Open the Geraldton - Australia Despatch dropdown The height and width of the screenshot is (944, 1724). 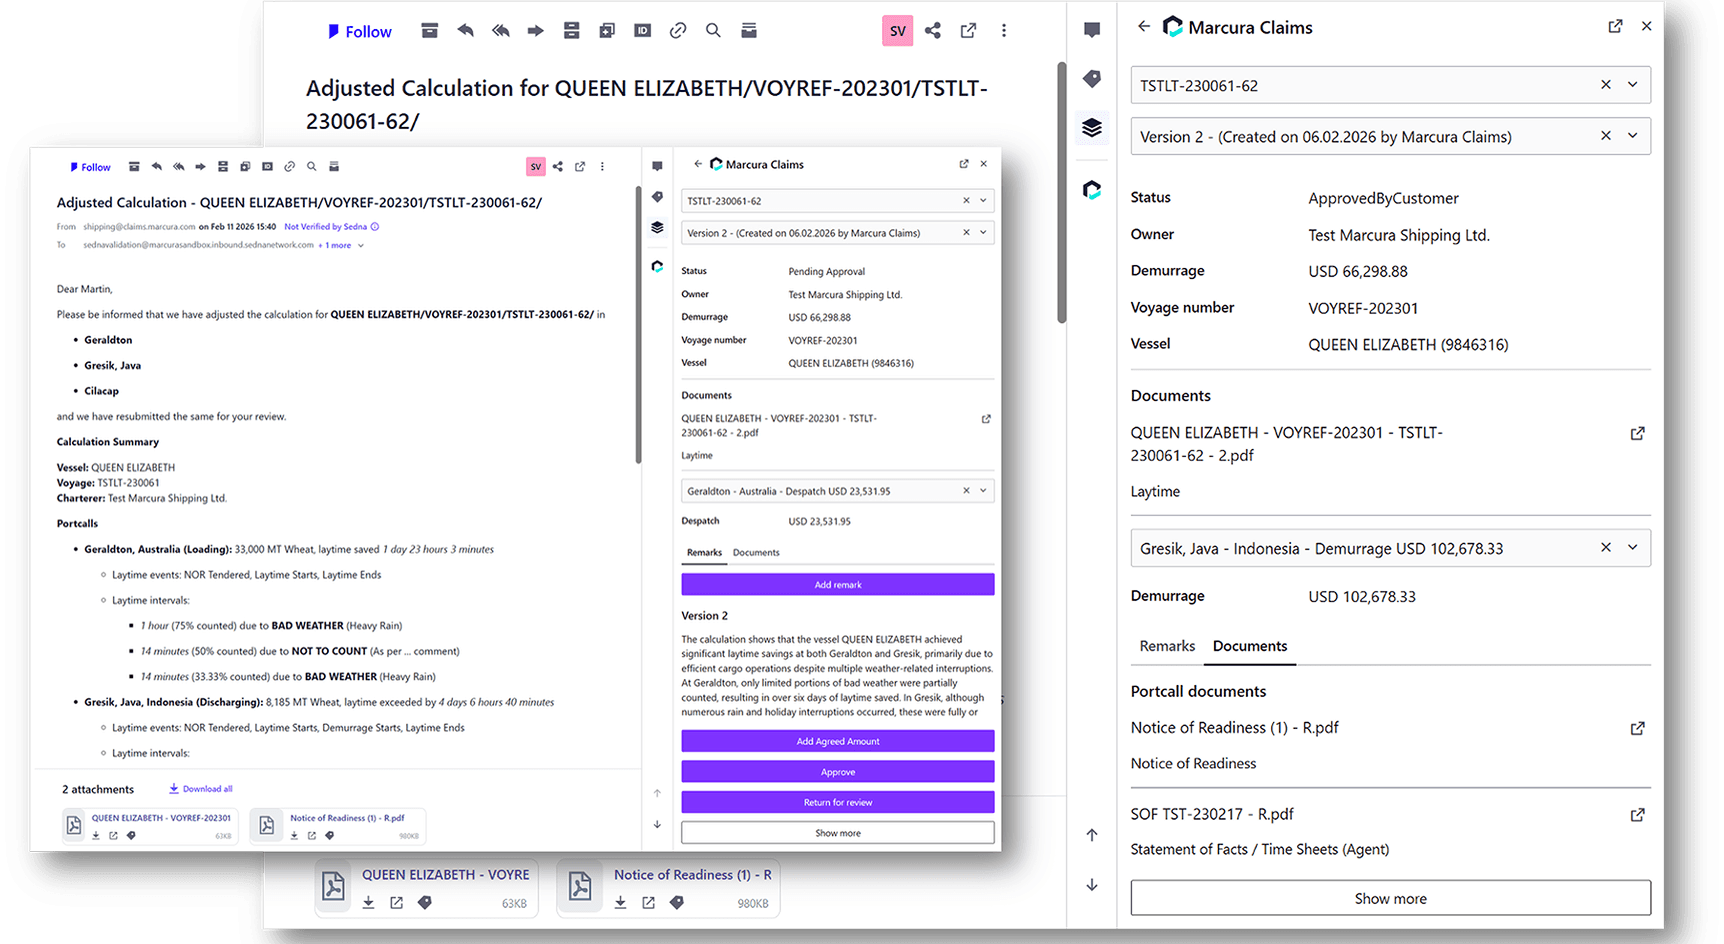[x=983, y=491]
